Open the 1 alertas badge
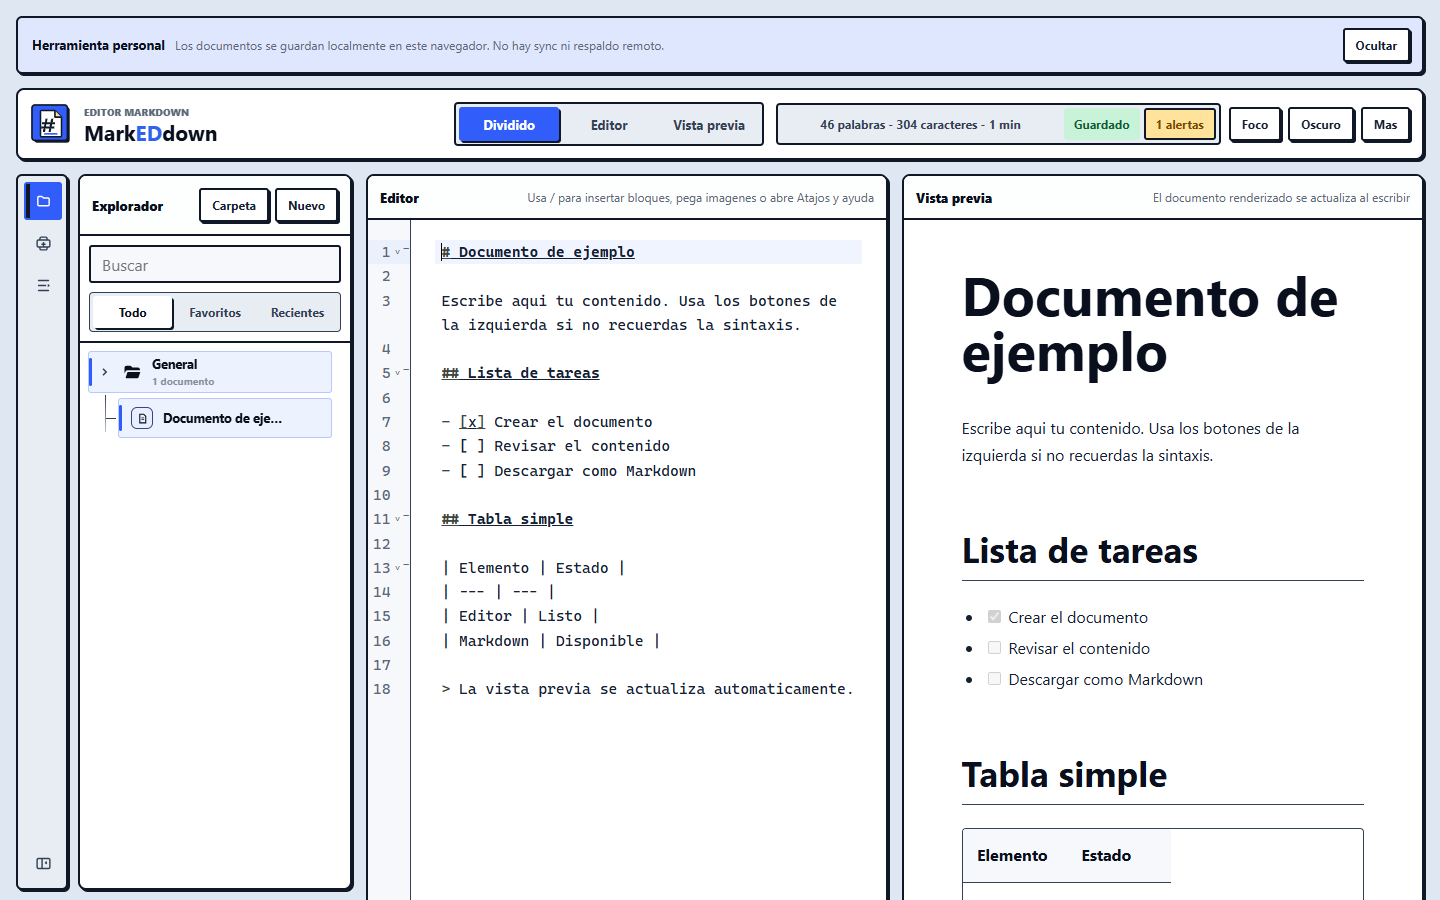This screenshot has width=1440, height=900. point(1180,125)
